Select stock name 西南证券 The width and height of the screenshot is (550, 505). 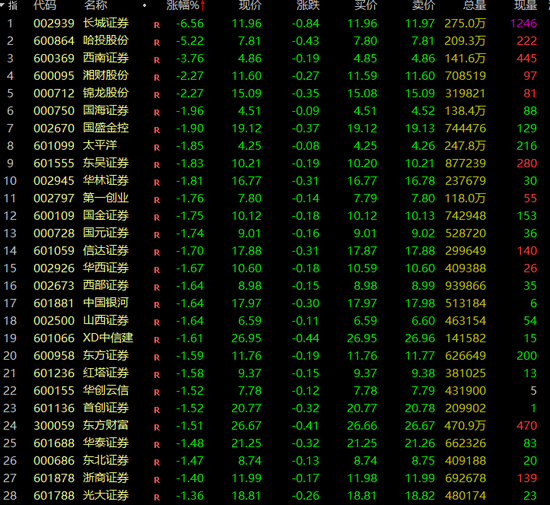point(106,58)
